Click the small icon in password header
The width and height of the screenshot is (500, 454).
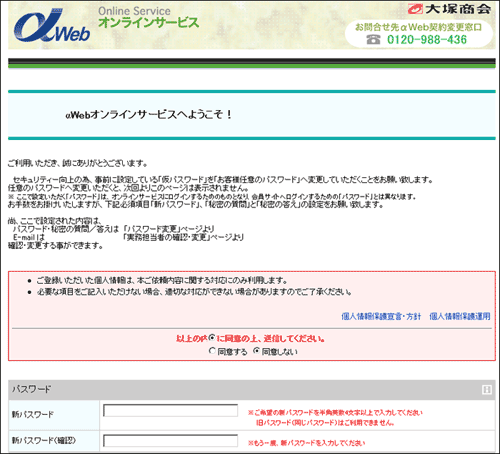pos(487,389)
